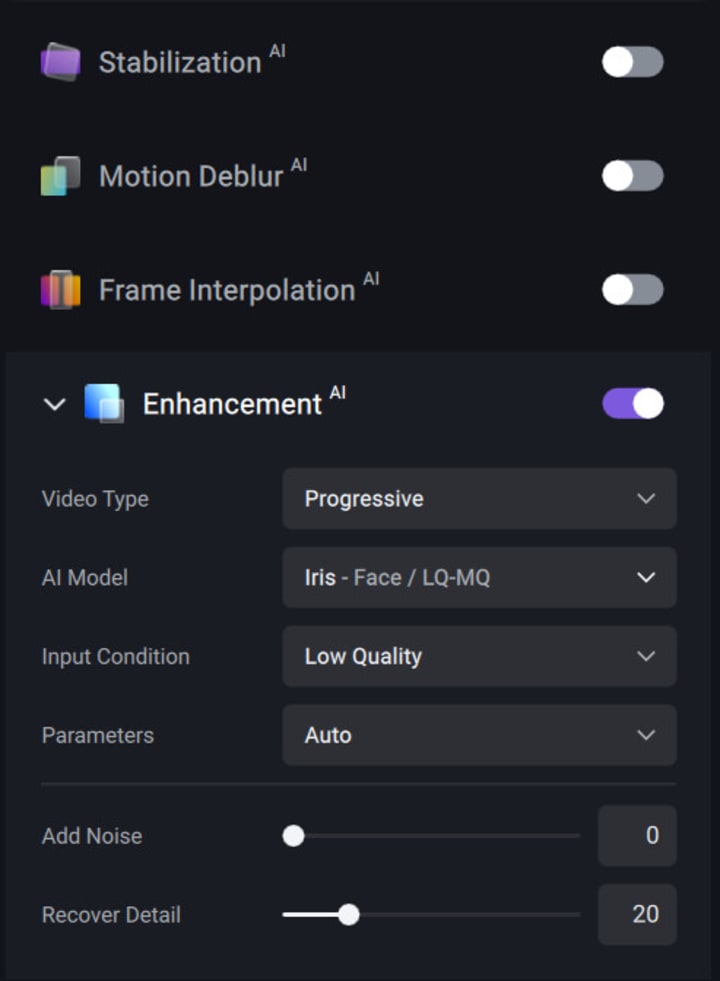
Task: Disable the Enhancement toggle
Action: [x=632, y=404]
